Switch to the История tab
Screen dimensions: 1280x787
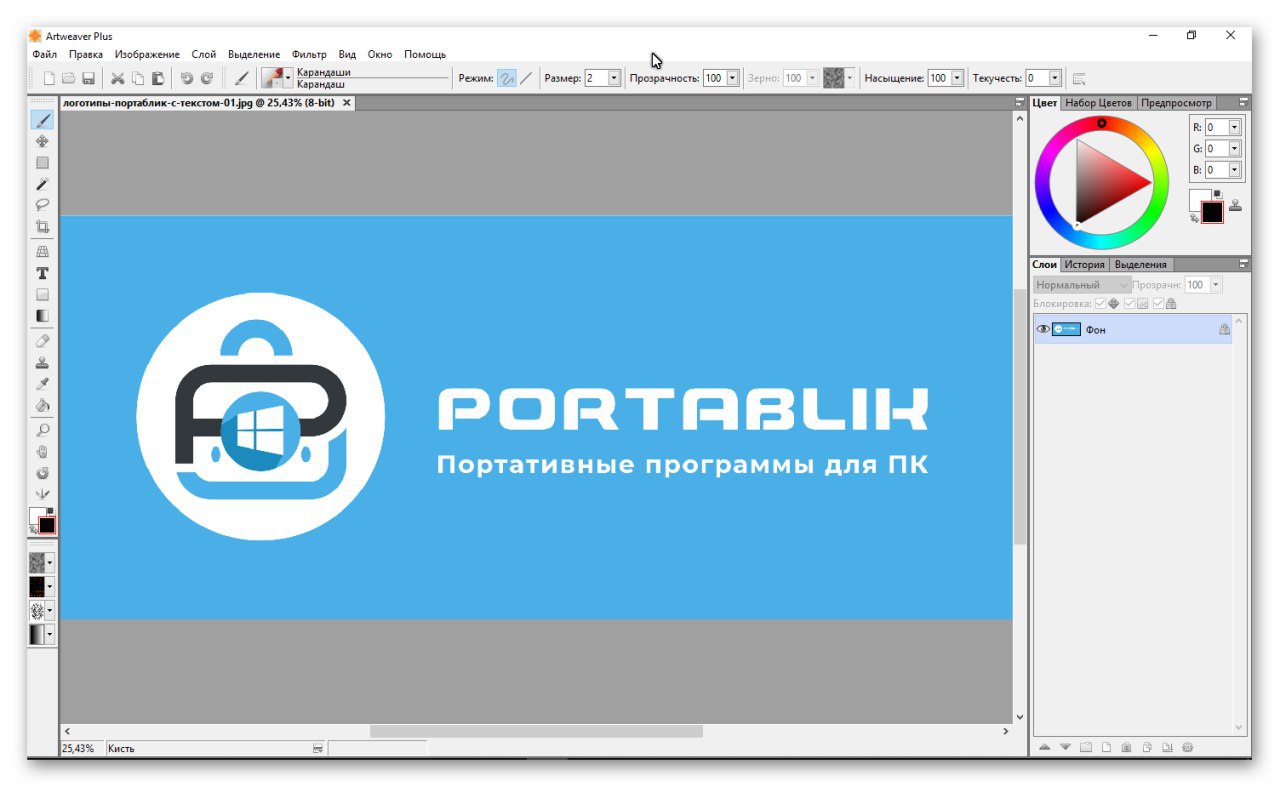tap(1084, 265)
